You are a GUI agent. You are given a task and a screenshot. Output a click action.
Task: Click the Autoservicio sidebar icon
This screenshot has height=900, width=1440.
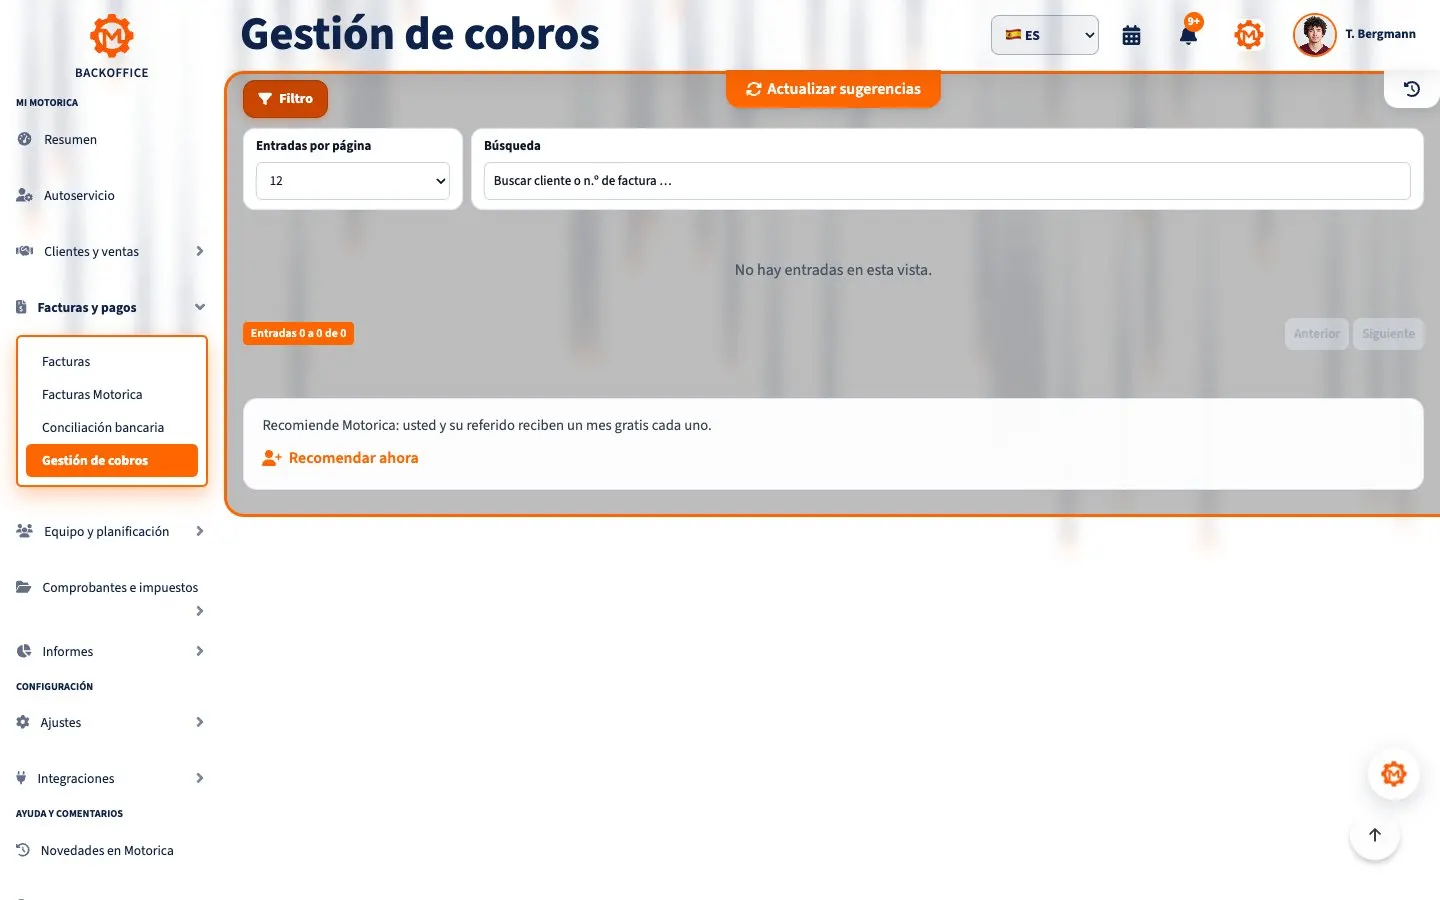tap(24, 195)
